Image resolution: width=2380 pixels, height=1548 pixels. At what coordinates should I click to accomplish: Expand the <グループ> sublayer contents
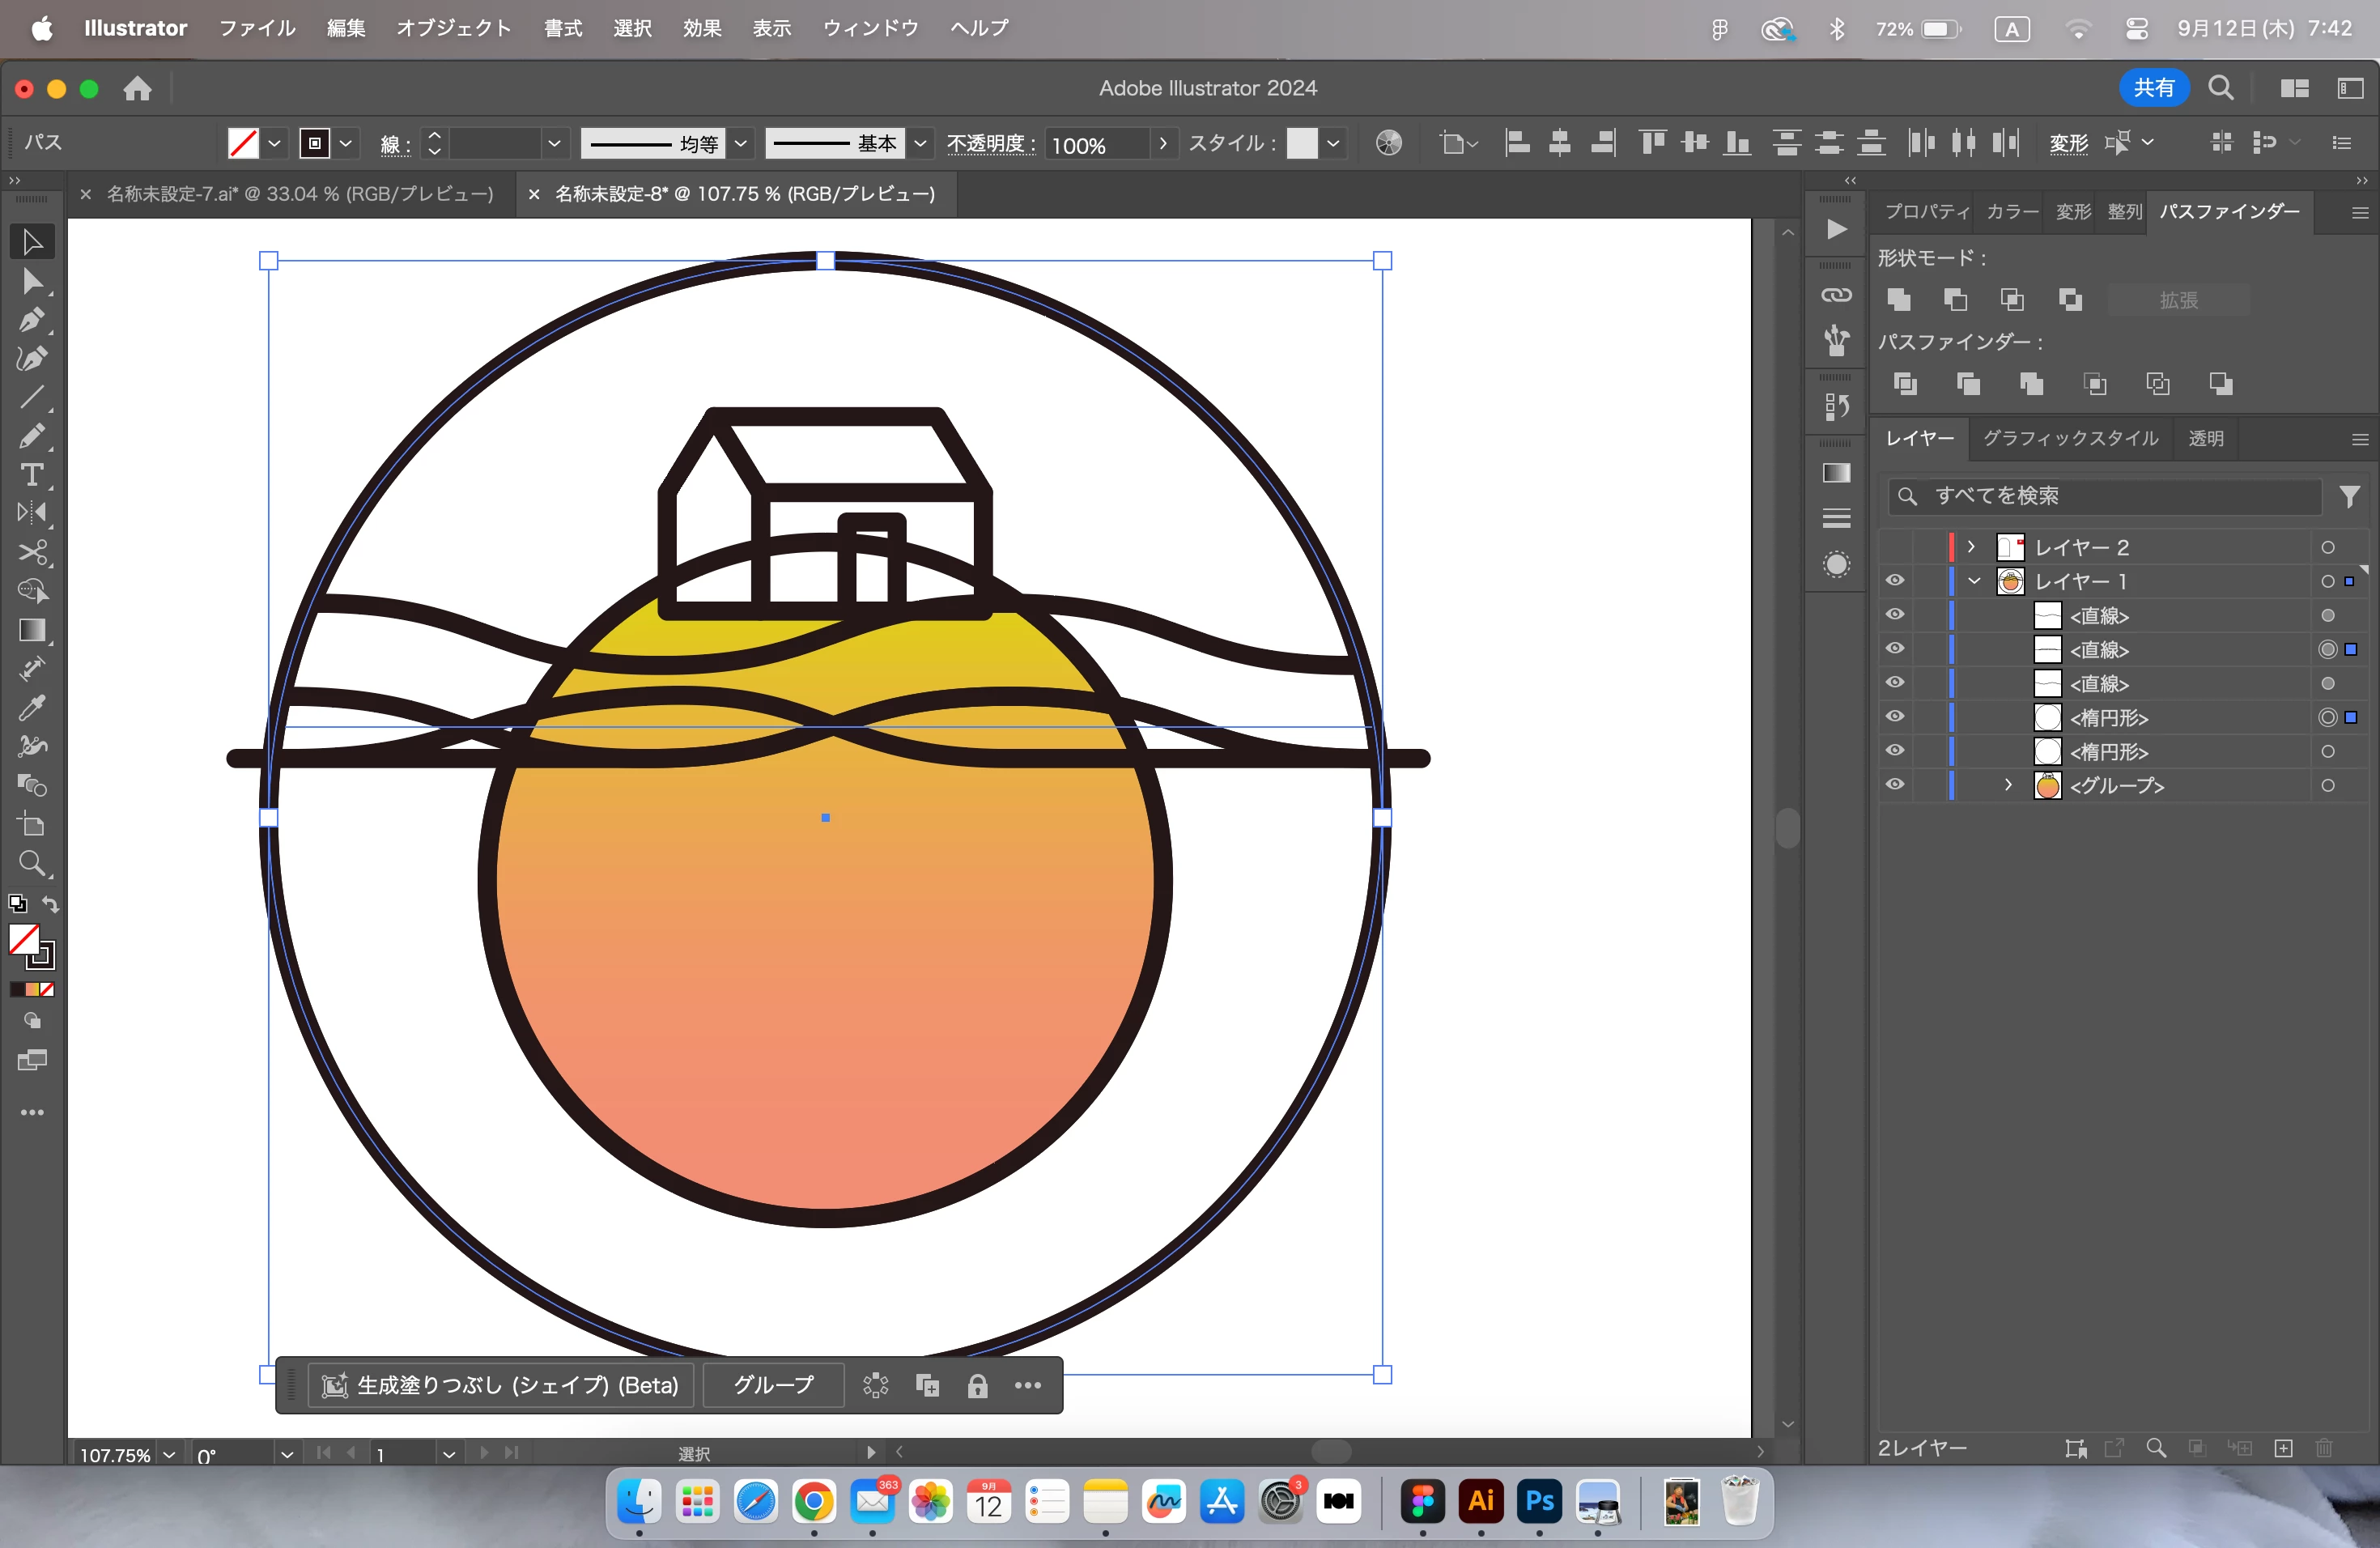2008,785
